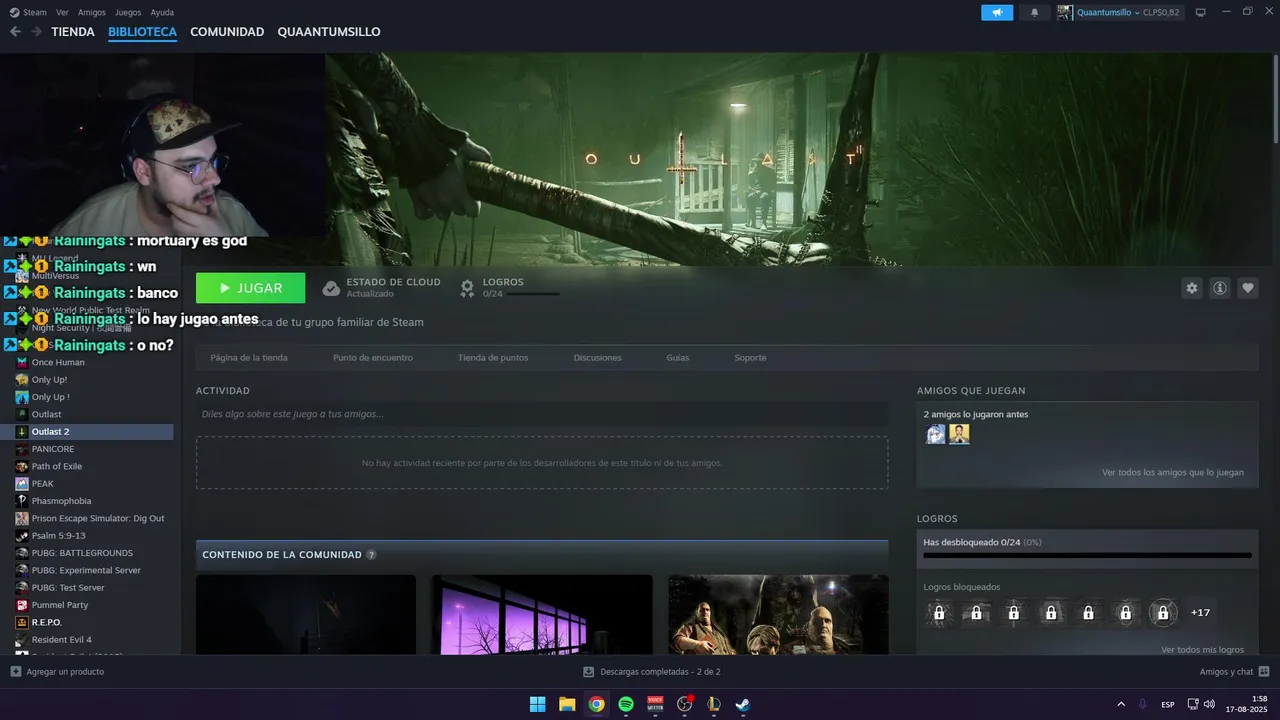Open the Resident Evil characters community thumbnail
The height and width of the screenshot is (720, 1280).
coord(778,615)
